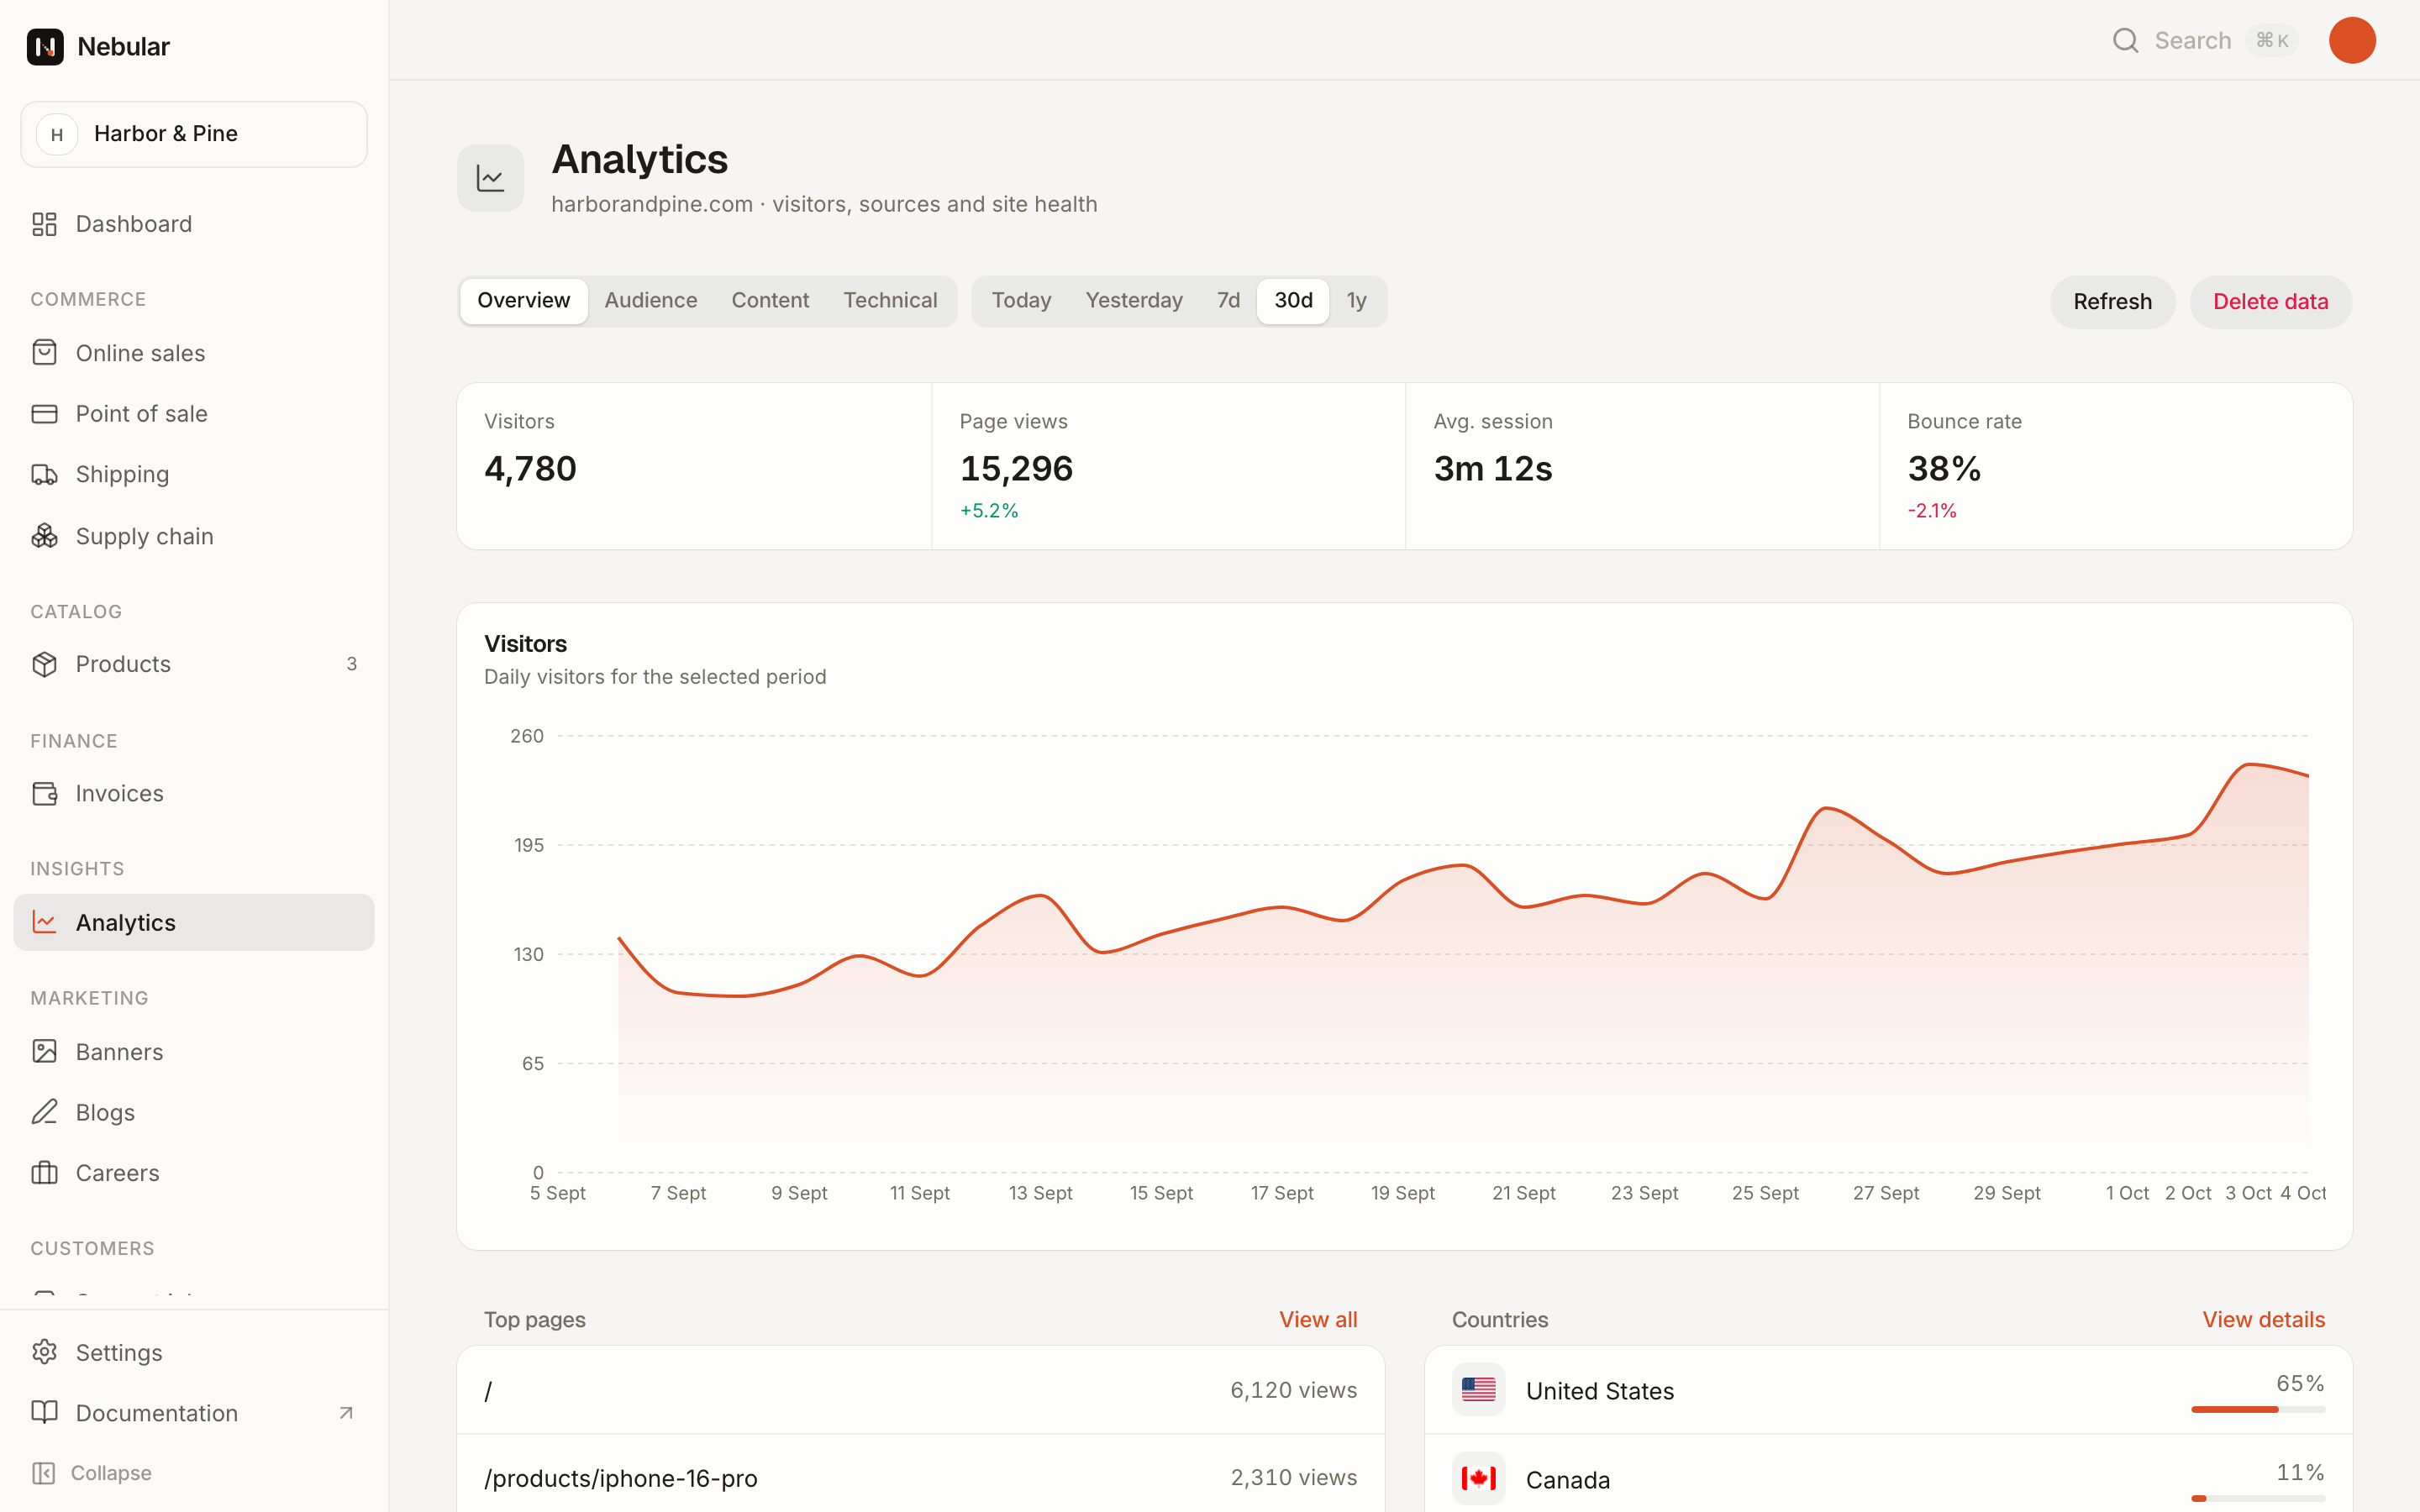The image size is (2420, 1512).
Task: Open Supply chain in sidebar
Action: [194, 536]
